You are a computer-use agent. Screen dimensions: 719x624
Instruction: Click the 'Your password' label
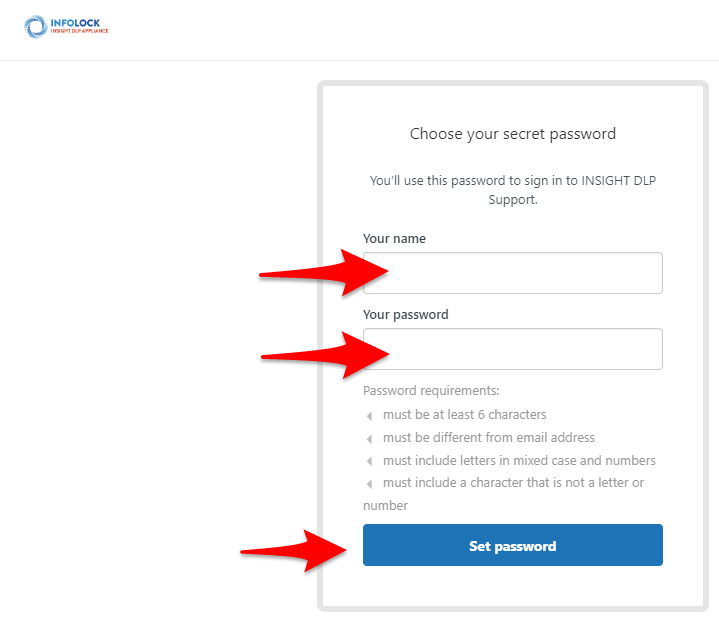(x=406, y=315)
